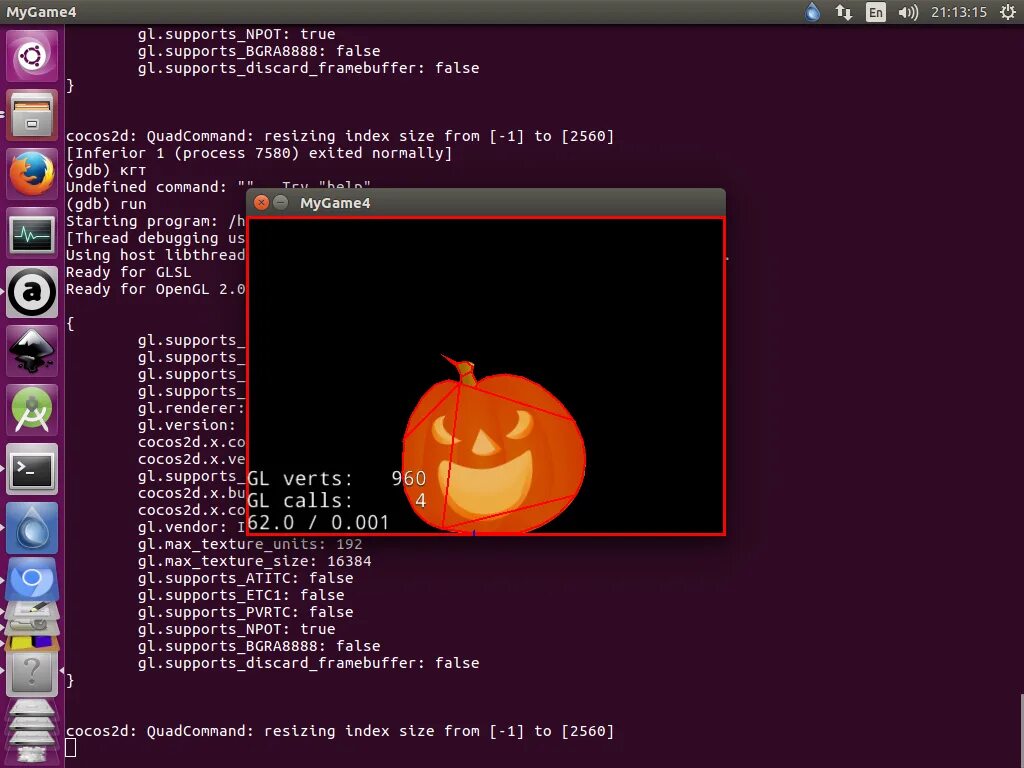Click the 'Undefined command' terminal line
The width and height of the screenshot is (1024, 768).
[x=219, y=187]
